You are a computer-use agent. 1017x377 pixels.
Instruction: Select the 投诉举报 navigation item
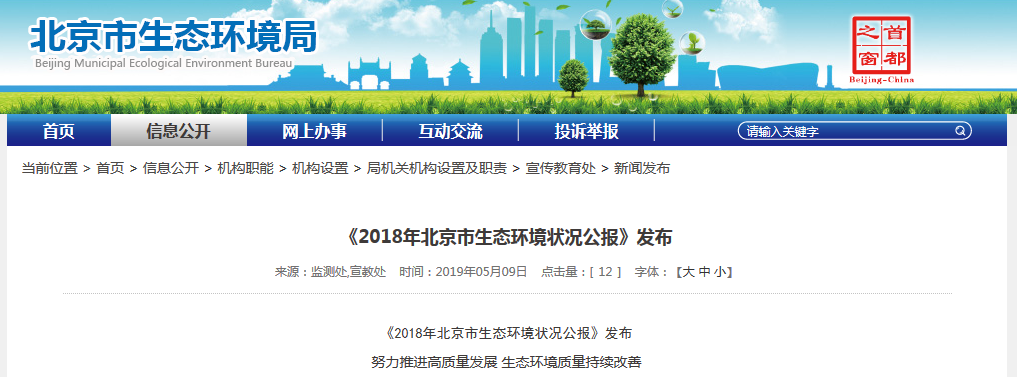click(586, 131)
